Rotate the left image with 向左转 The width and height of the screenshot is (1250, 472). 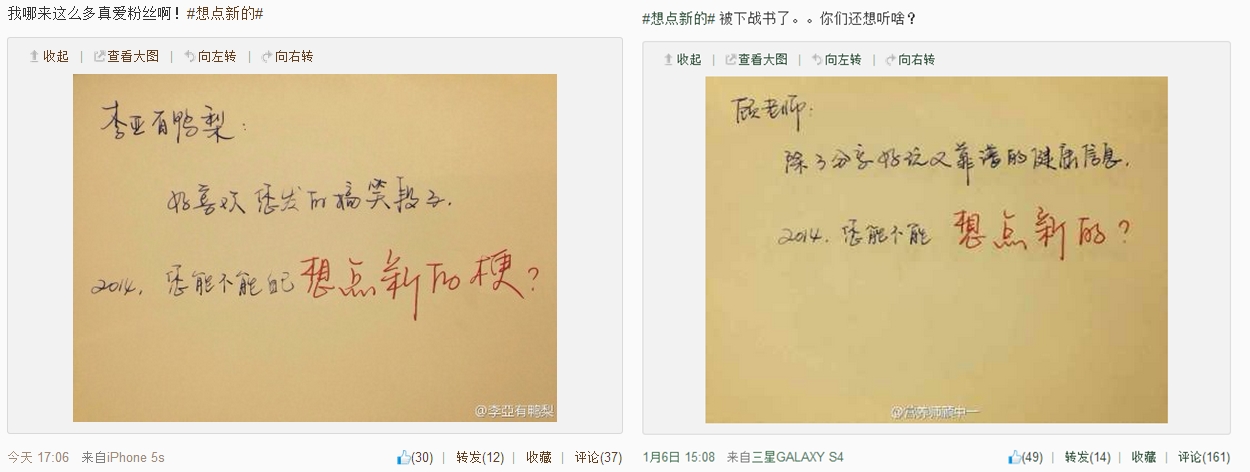[x=210, y=56]
